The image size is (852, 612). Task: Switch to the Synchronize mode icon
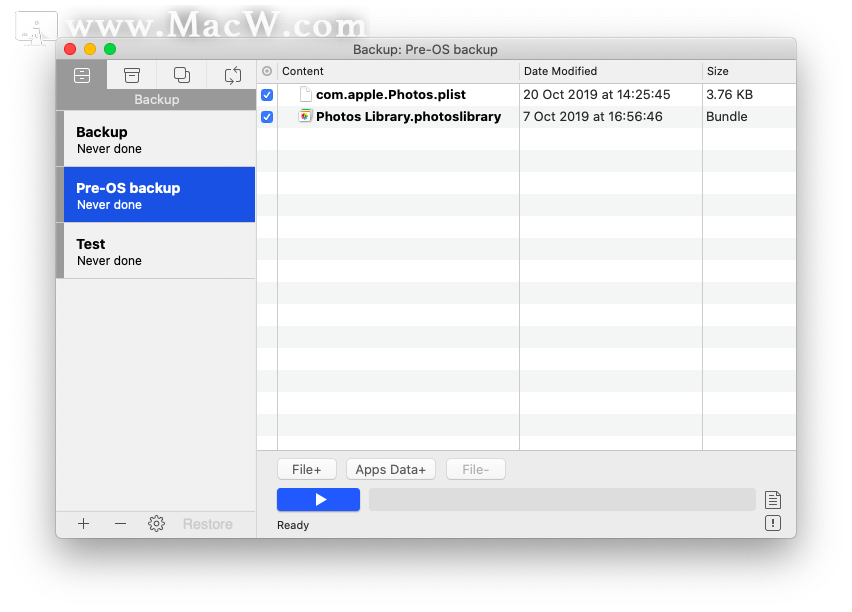coord(233,75)
